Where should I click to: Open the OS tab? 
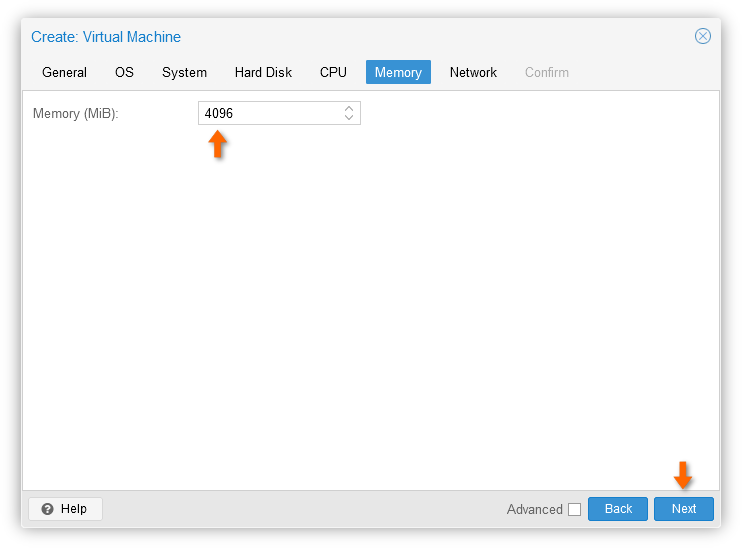click(x=124, y=72)
